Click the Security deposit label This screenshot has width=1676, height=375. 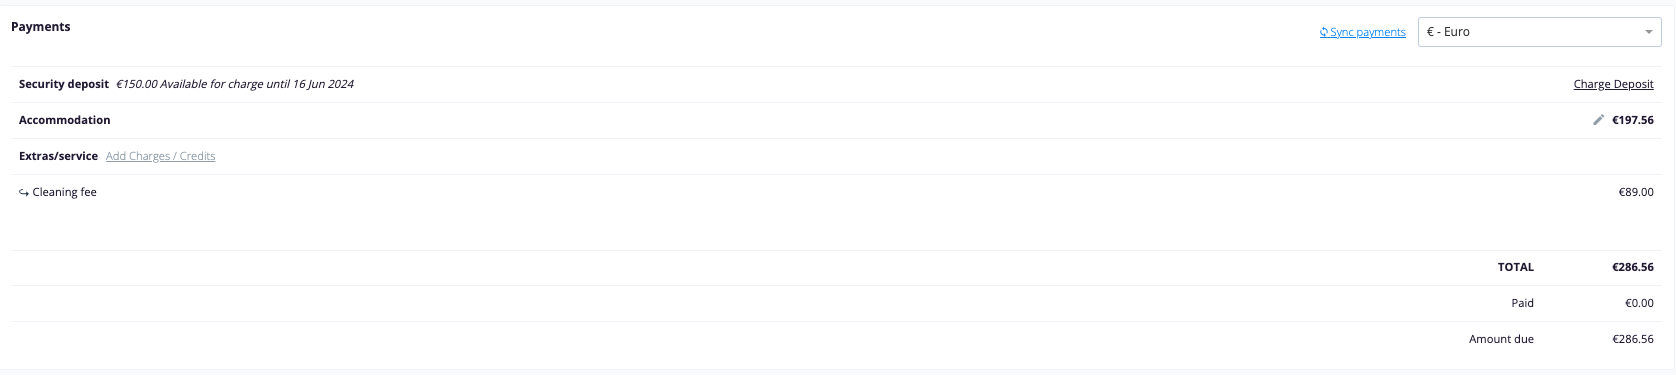[64, 84]
